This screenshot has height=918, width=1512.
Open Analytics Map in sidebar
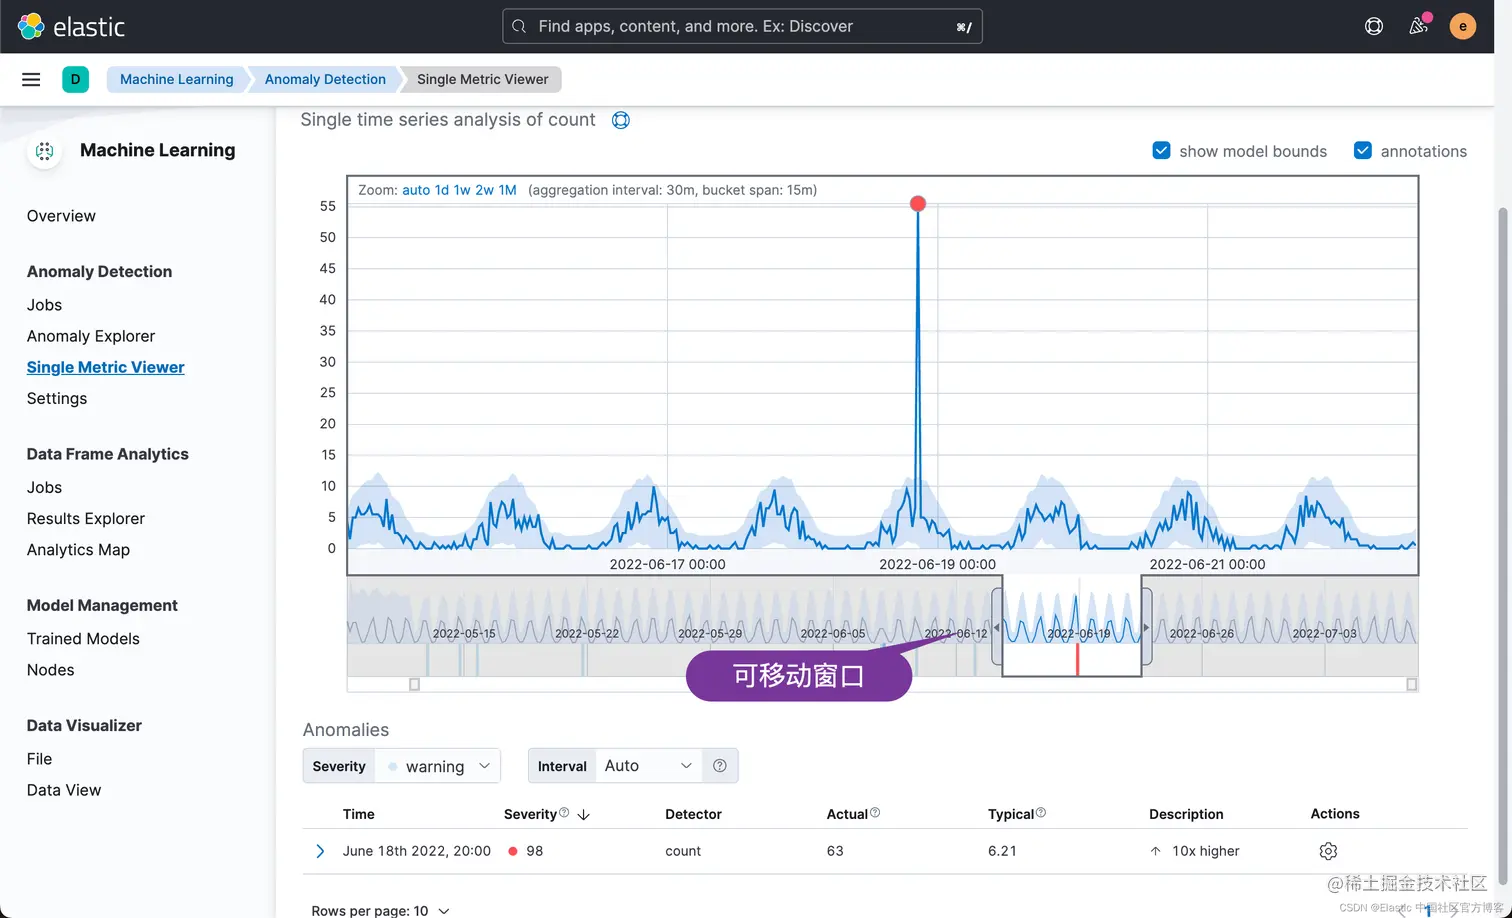click(78, 549)
